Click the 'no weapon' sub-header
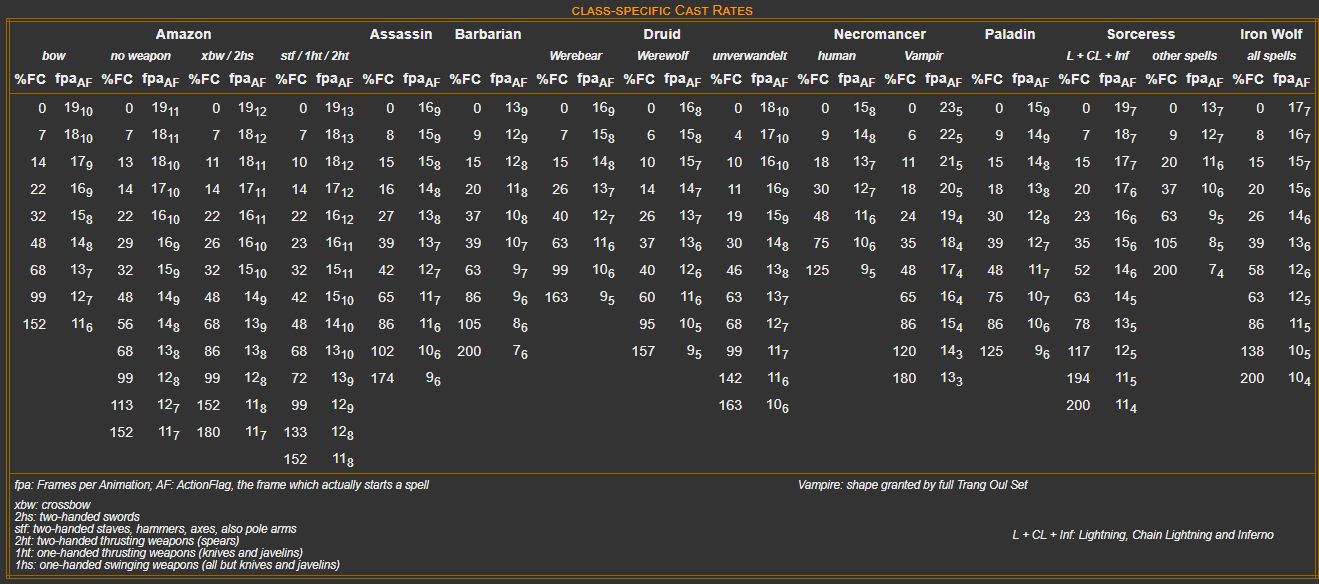The image size is (1319, 584). 140,56
